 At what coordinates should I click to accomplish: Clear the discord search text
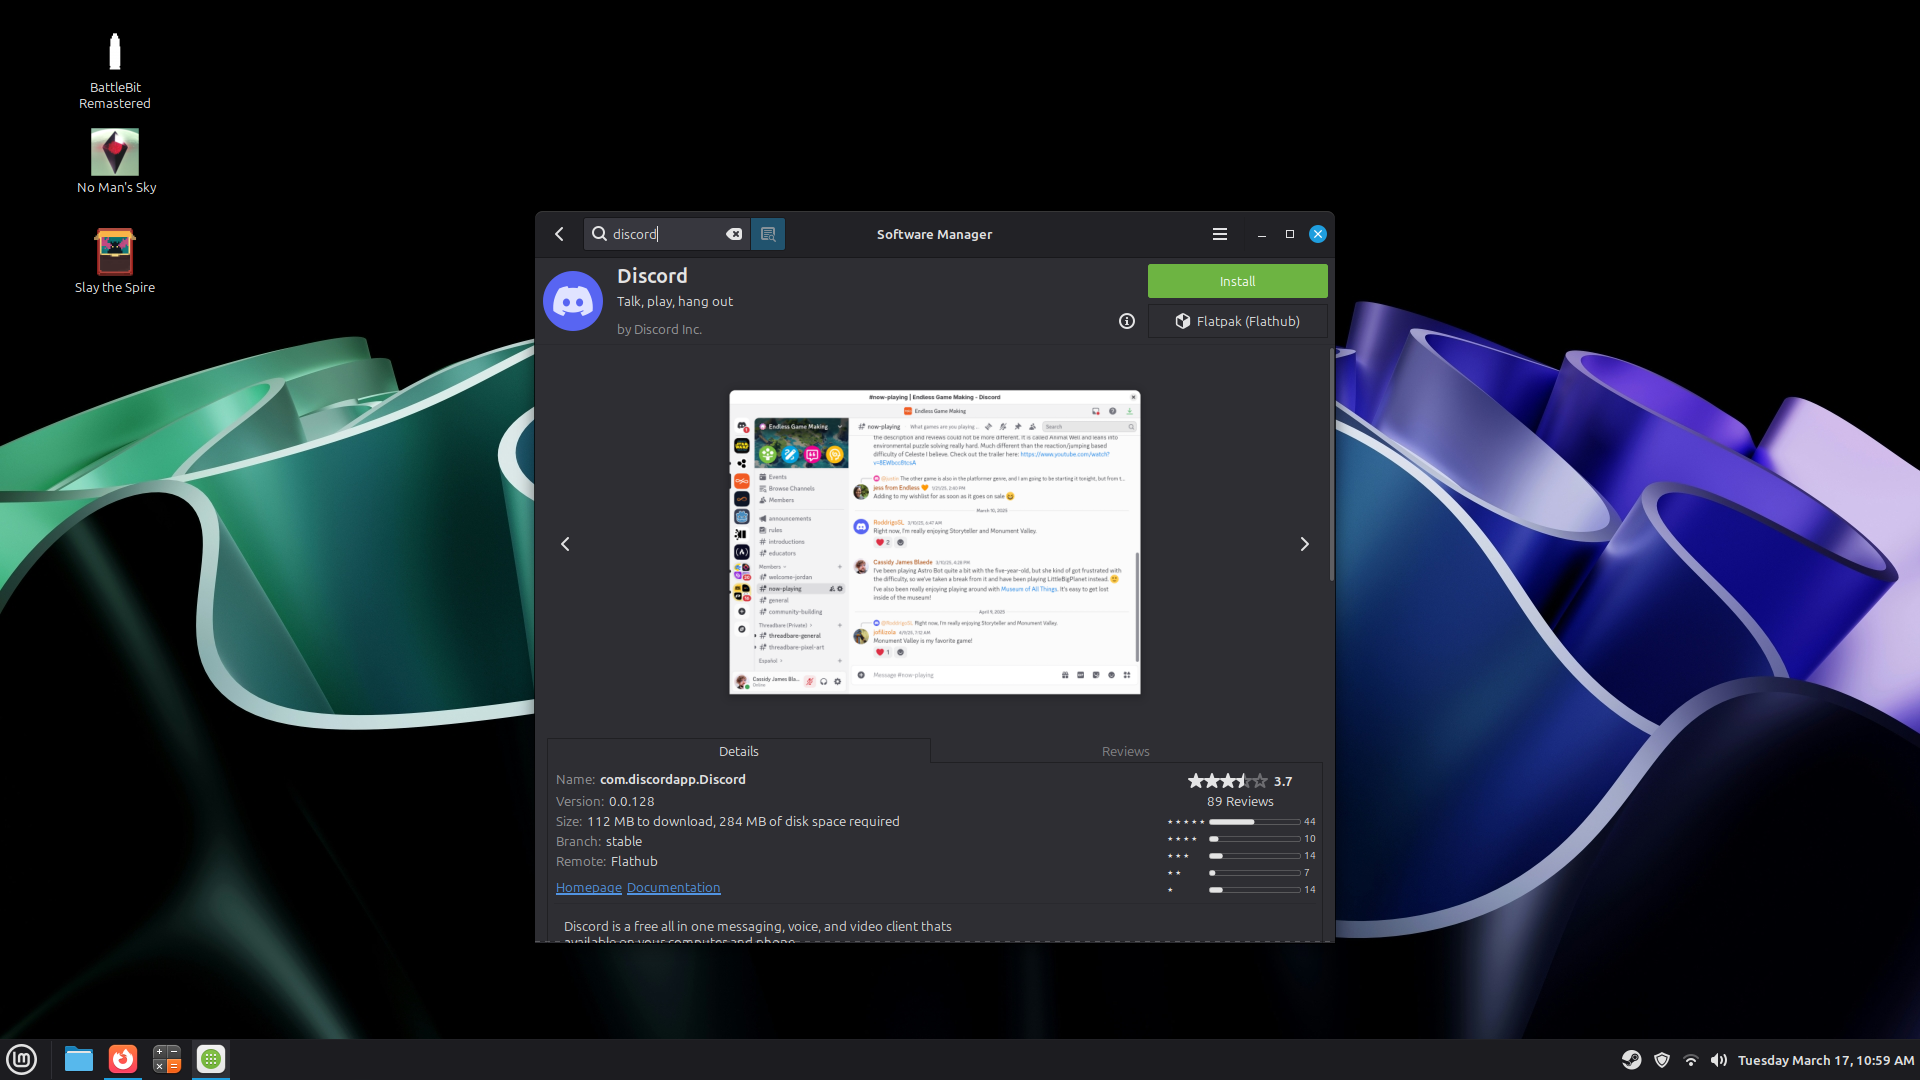(x=734, y=234)
